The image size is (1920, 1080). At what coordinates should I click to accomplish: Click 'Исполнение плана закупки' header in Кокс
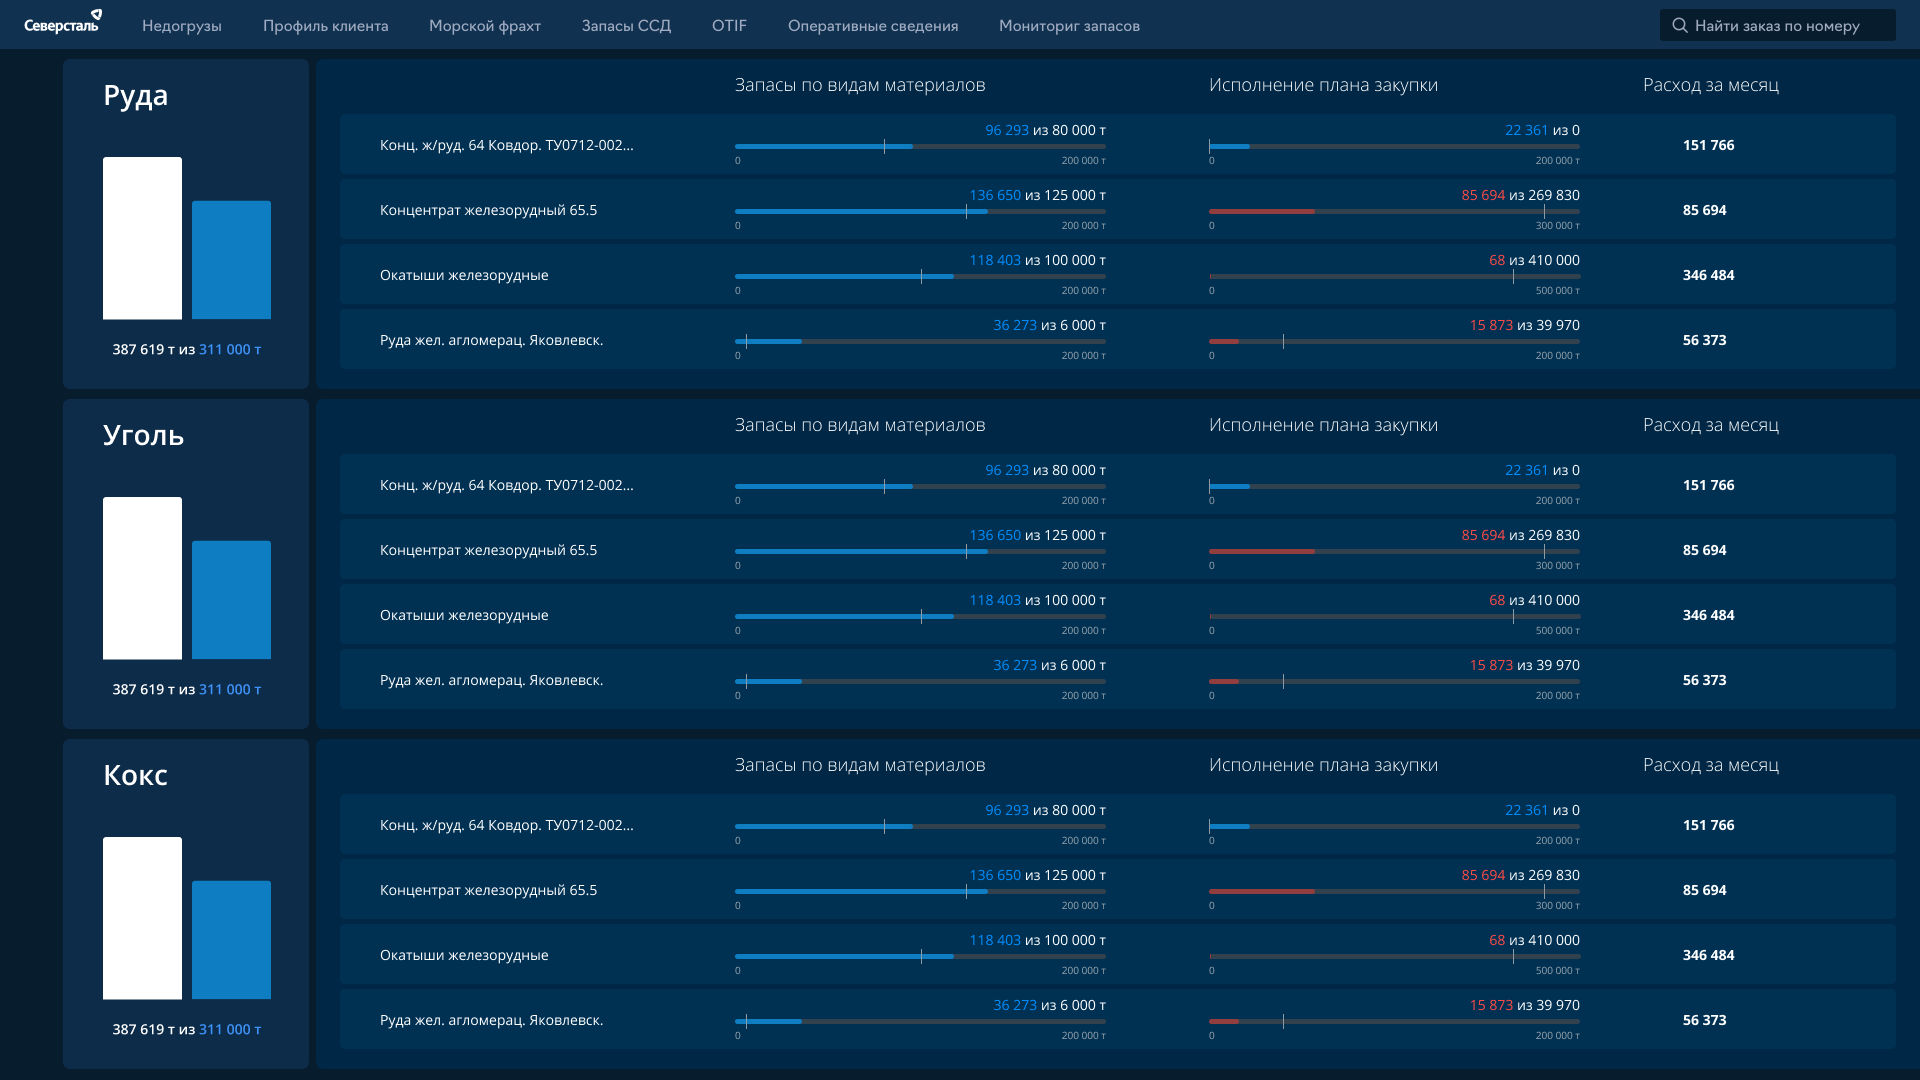1324,766
